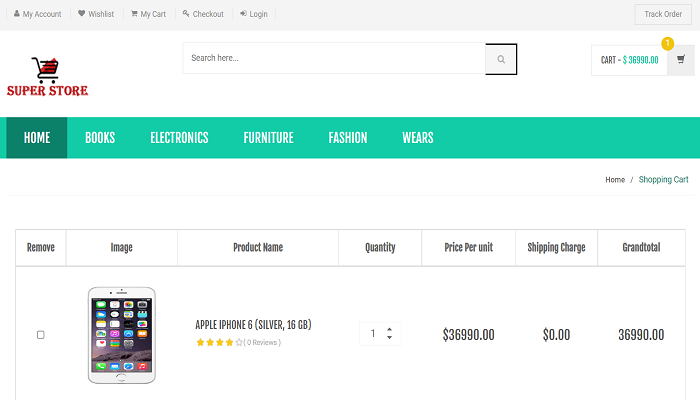Open My Cart in top bar
The image size is (700, 400).
pyautogui.click(x=148, y=14)
